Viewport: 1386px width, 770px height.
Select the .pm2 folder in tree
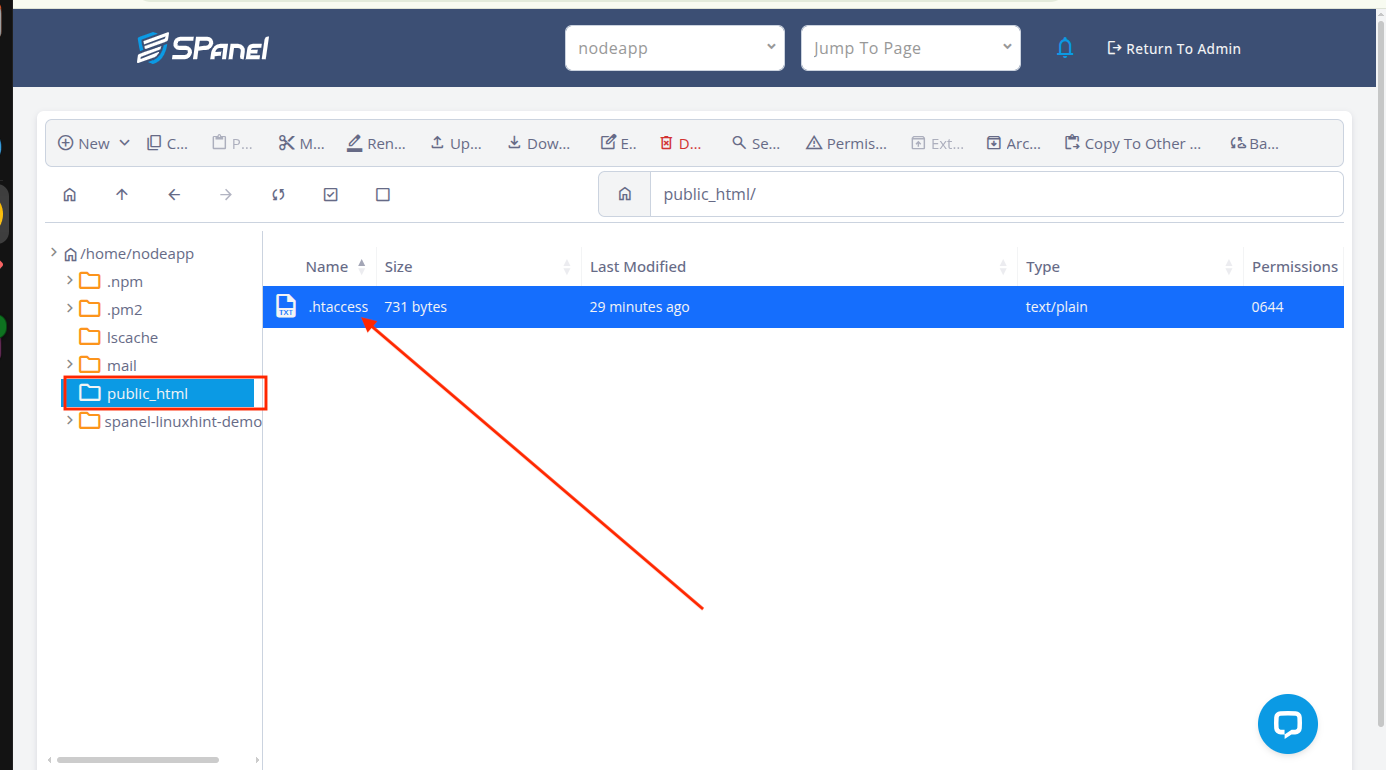(111, 309)
